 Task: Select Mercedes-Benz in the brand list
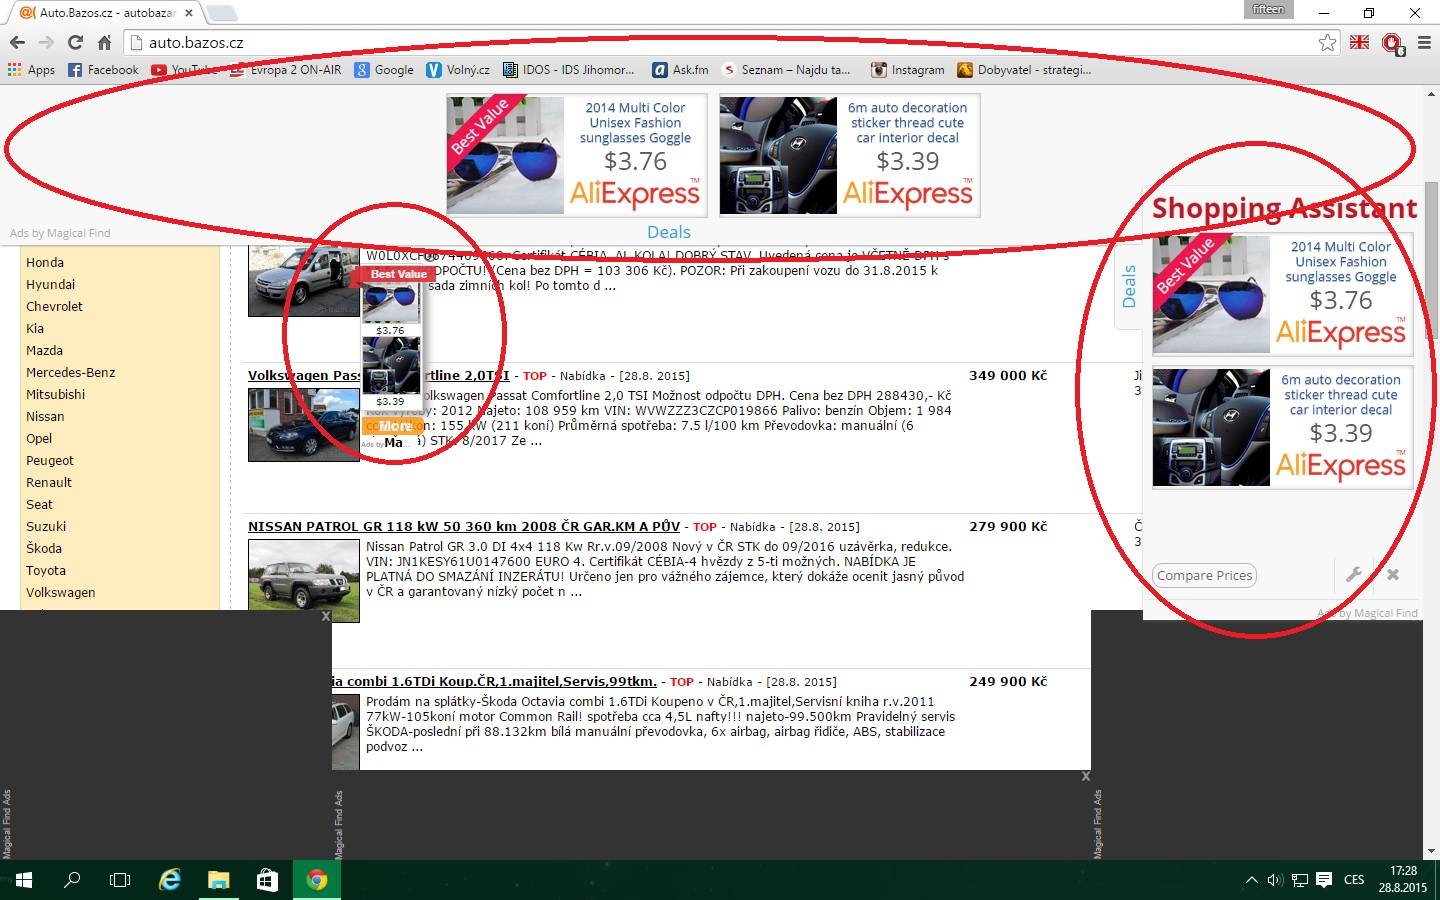(71, 372)
